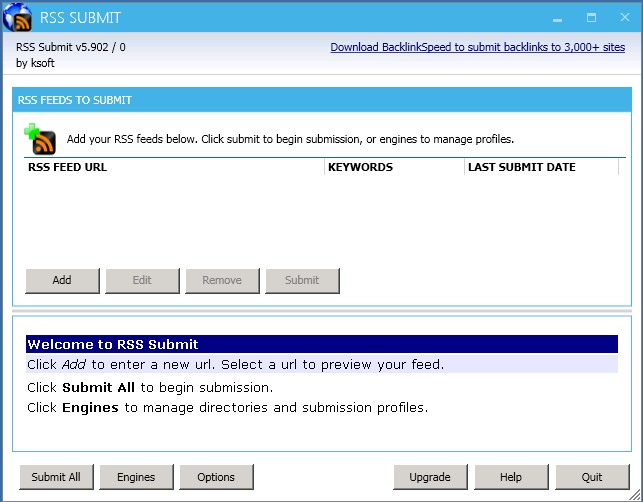Click the RSS Submit globe app icon
Viewport: 643px width, 502px height.
coord(17,17)
